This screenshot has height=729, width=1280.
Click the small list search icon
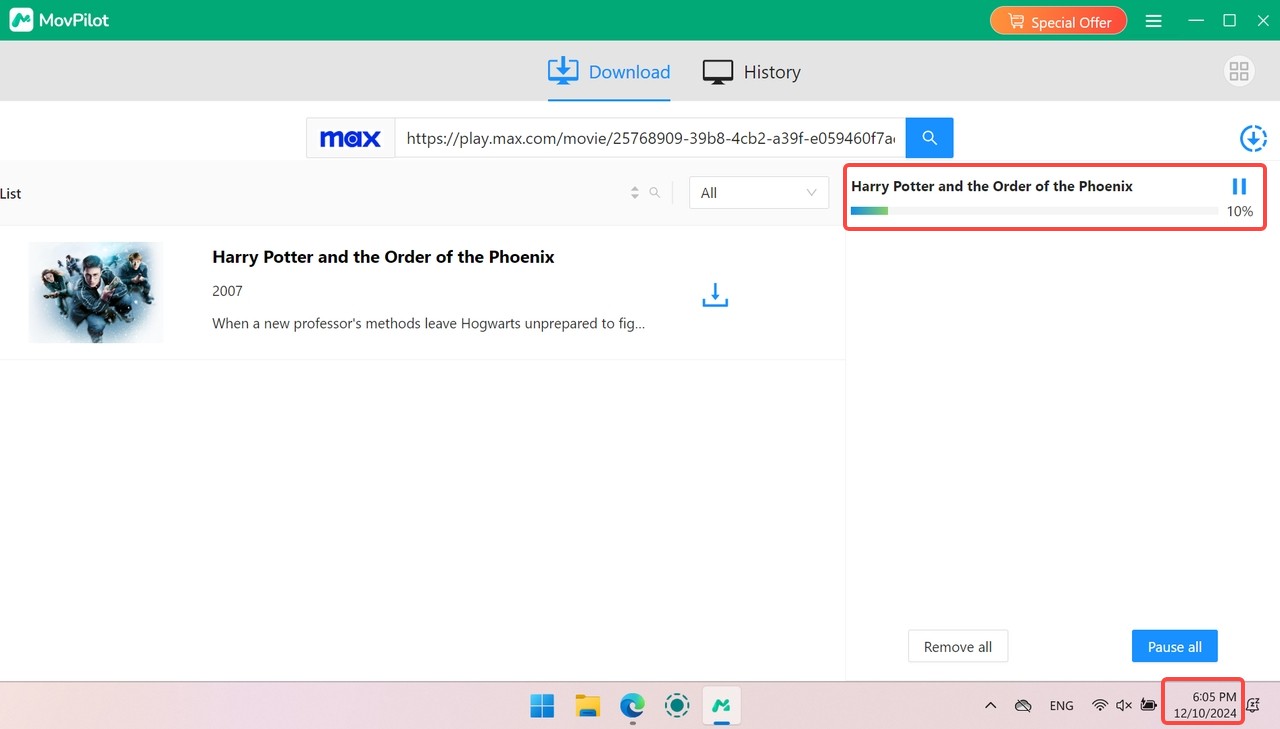(x=655, y=193)
